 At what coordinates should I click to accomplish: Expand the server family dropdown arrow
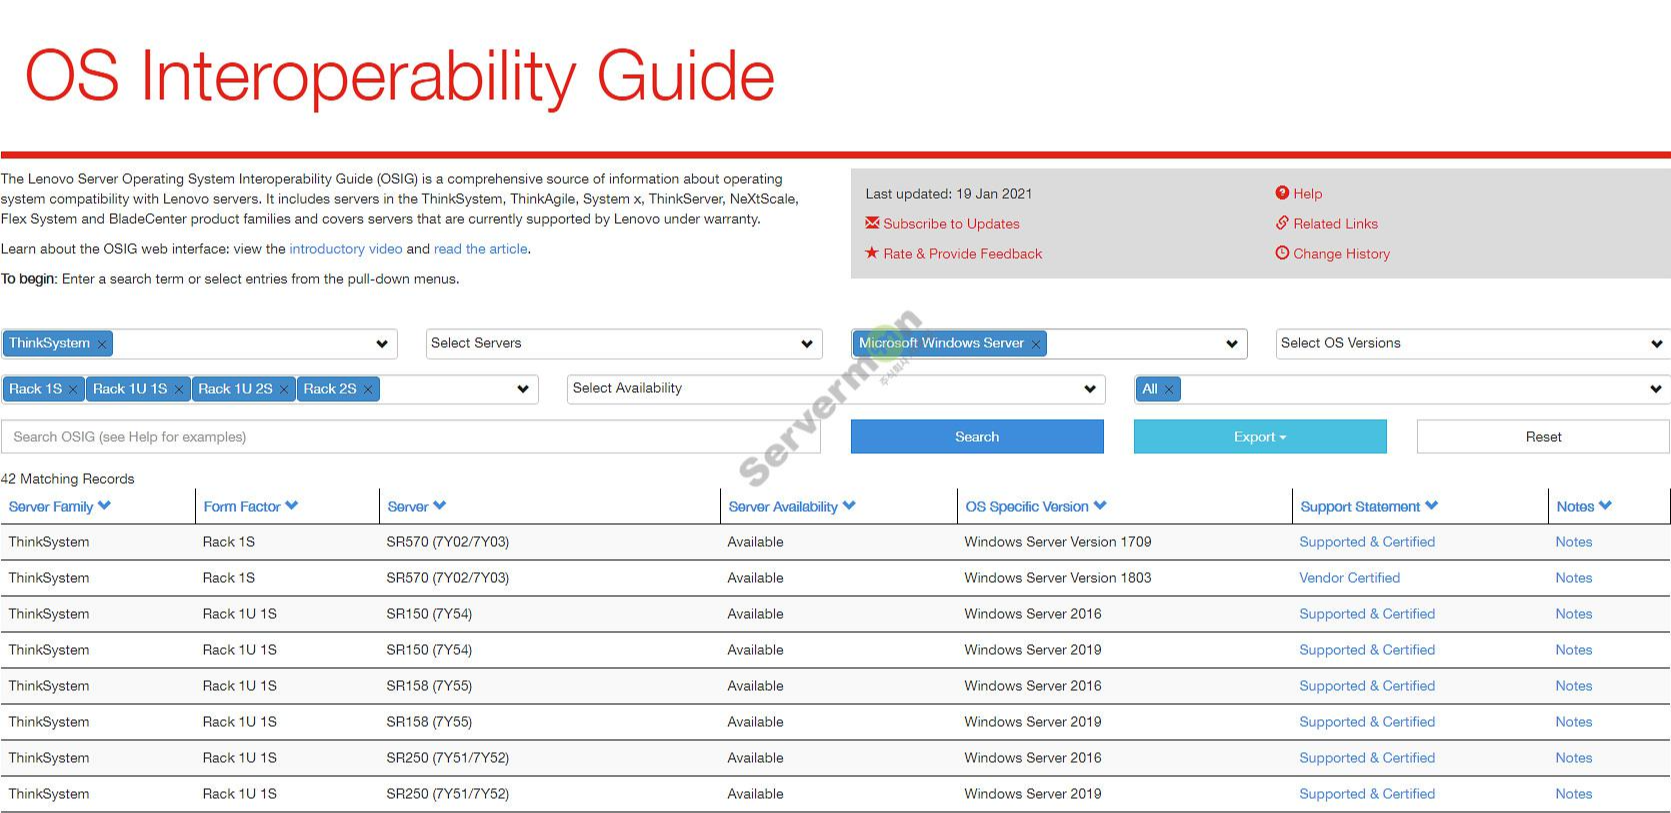tap(382, 344)
